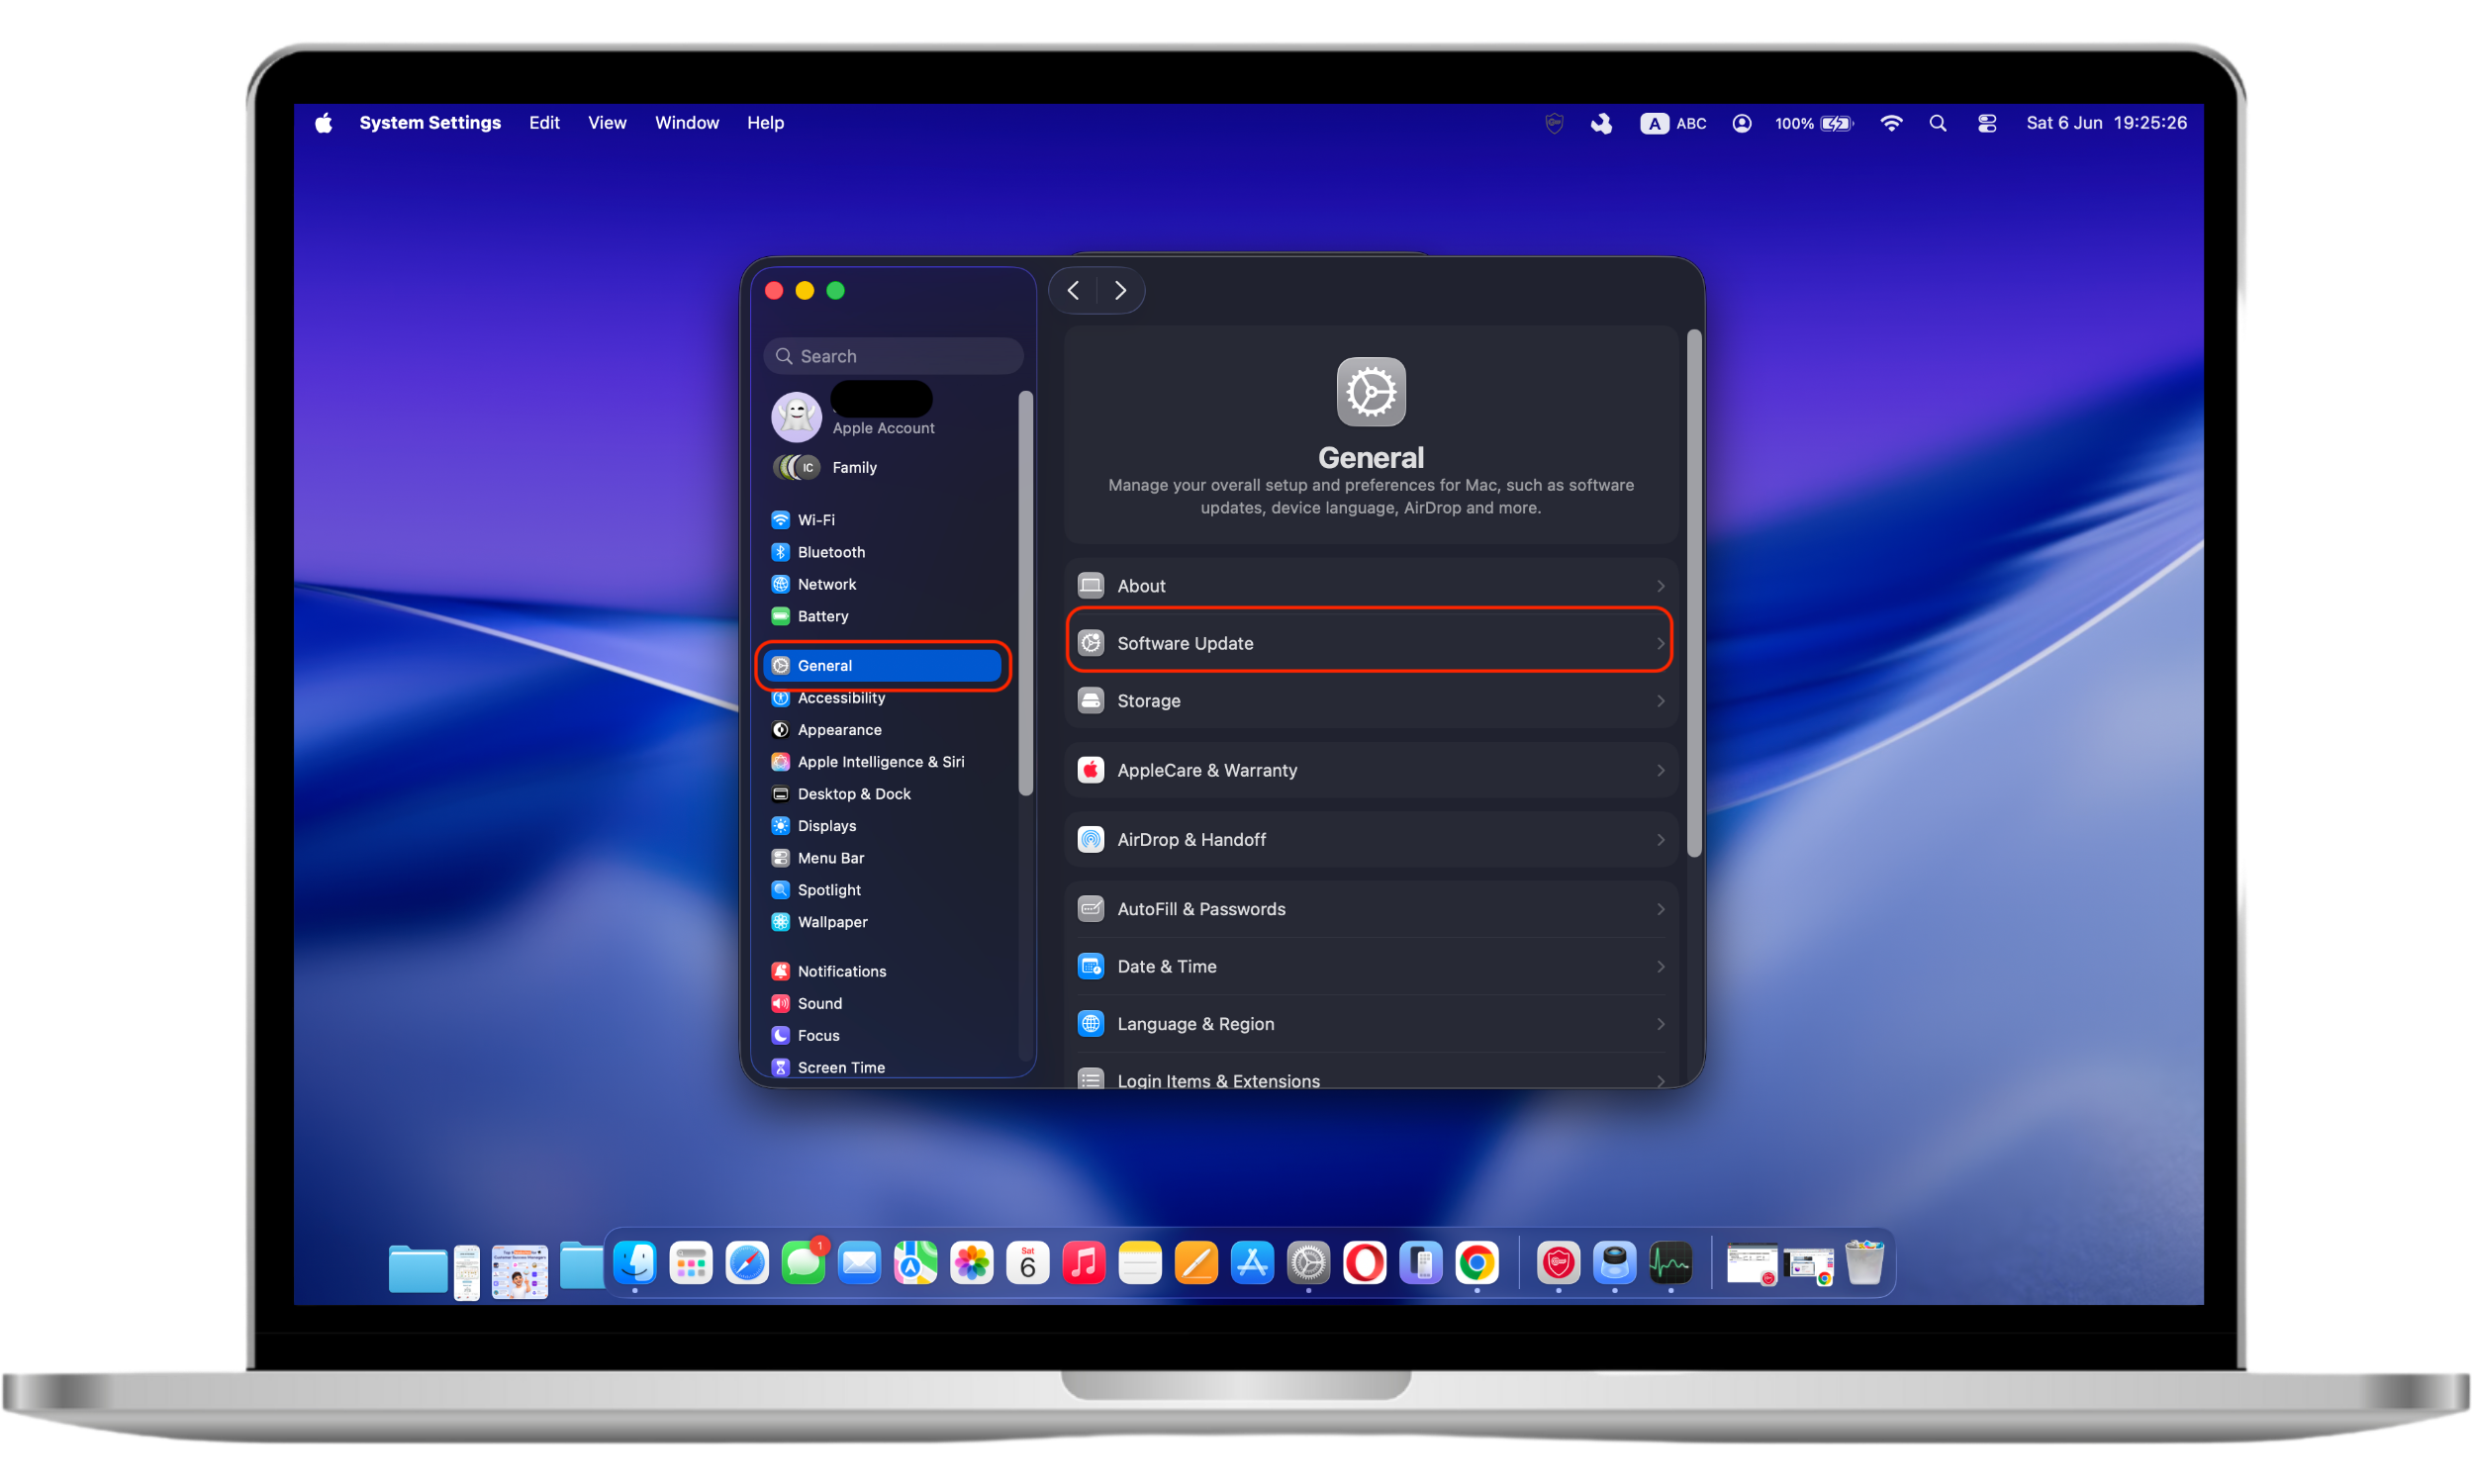2474x1484 pixels.
Task: Launch Google Chrome from the Dock
Action: pyautogui.click(x=1477, y=1263)
